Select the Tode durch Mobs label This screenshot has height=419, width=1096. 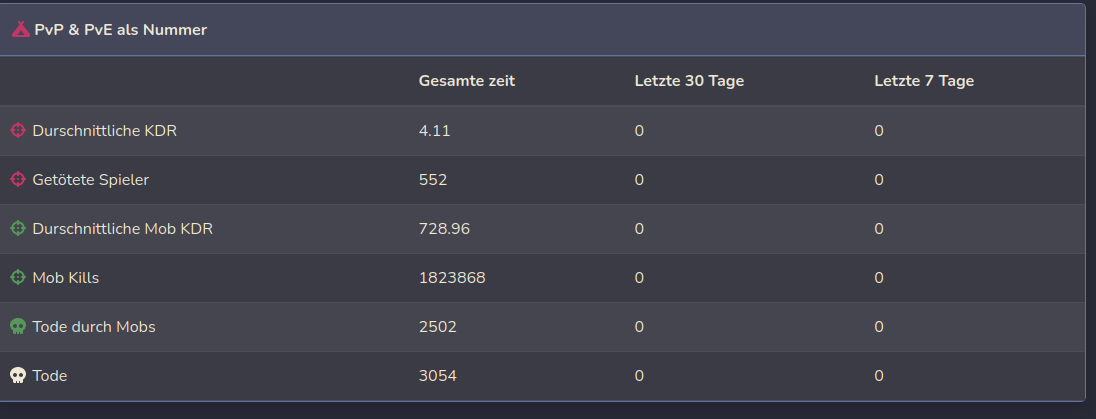tap(93, 327)
